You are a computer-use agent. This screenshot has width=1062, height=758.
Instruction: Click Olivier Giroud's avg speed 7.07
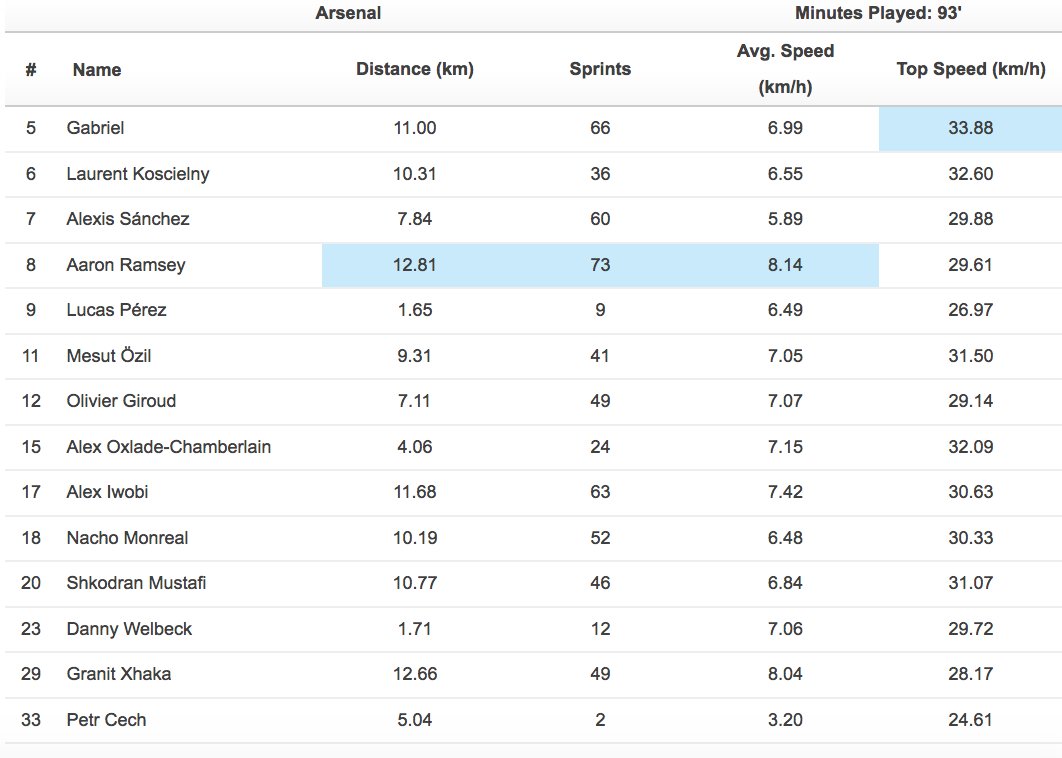785,401
